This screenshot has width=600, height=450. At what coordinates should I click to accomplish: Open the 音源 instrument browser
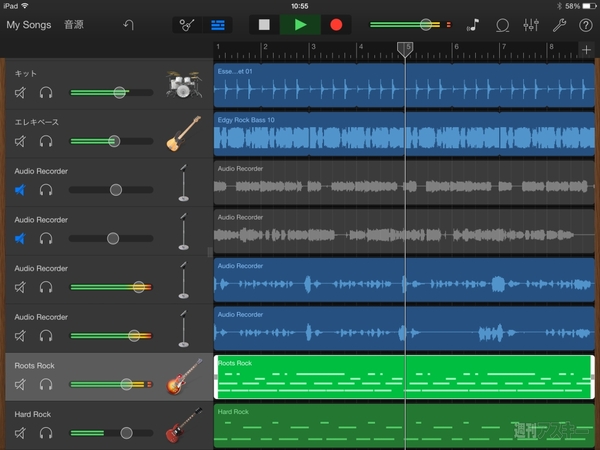[74, 23]
